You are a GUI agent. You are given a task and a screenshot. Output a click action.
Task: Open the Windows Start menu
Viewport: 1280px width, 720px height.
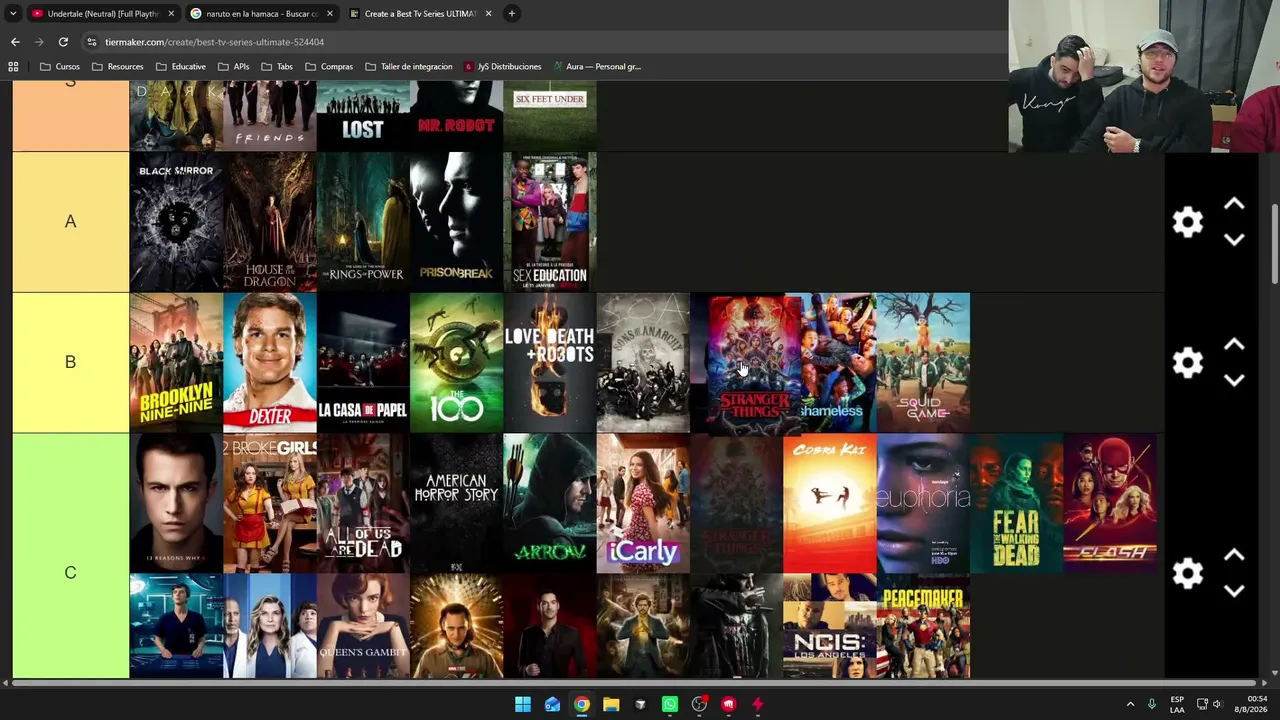pyautogui.click(x=523, y=704)
